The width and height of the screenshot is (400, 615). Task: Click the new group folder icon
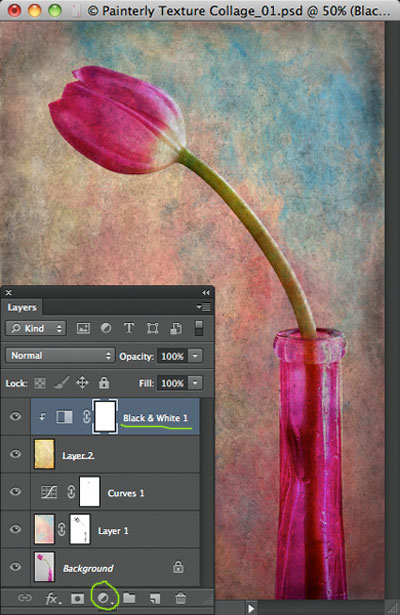[129, 598]
